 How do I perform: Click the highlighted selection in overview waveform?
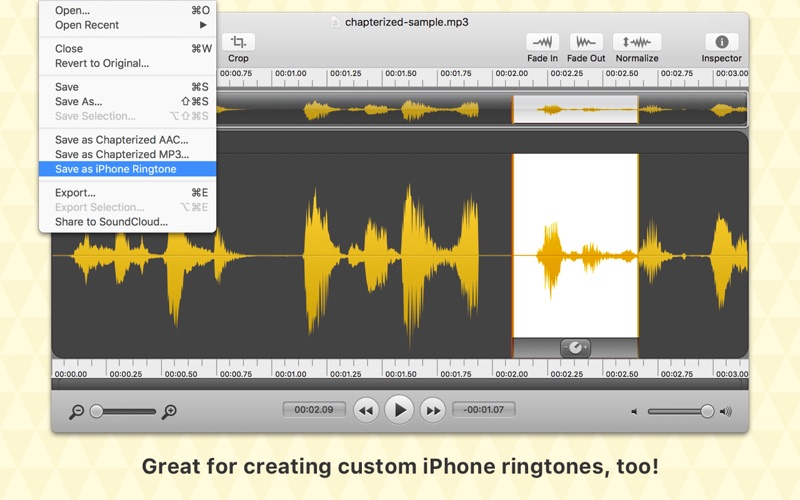pyautogui.click(x=575, y=109)
